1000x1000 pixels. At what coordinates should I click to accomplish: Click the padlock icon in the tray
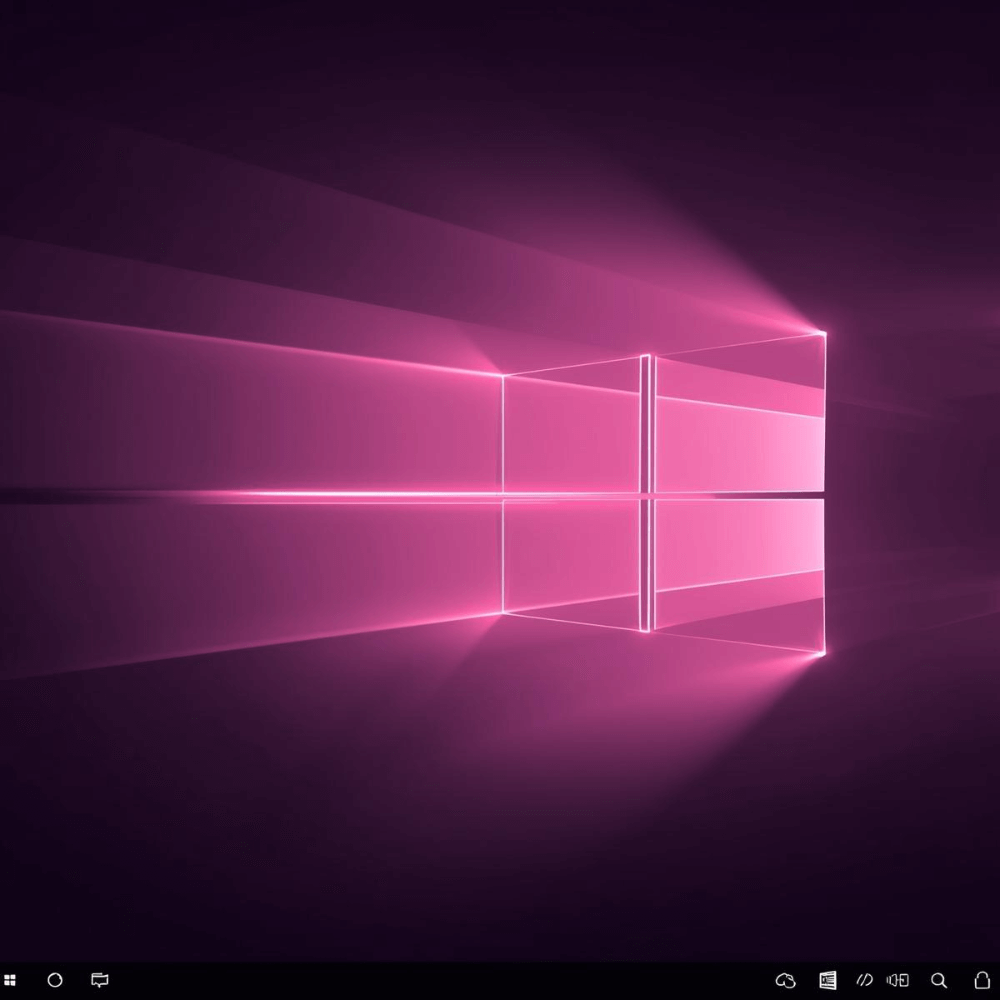pos(982,980)
